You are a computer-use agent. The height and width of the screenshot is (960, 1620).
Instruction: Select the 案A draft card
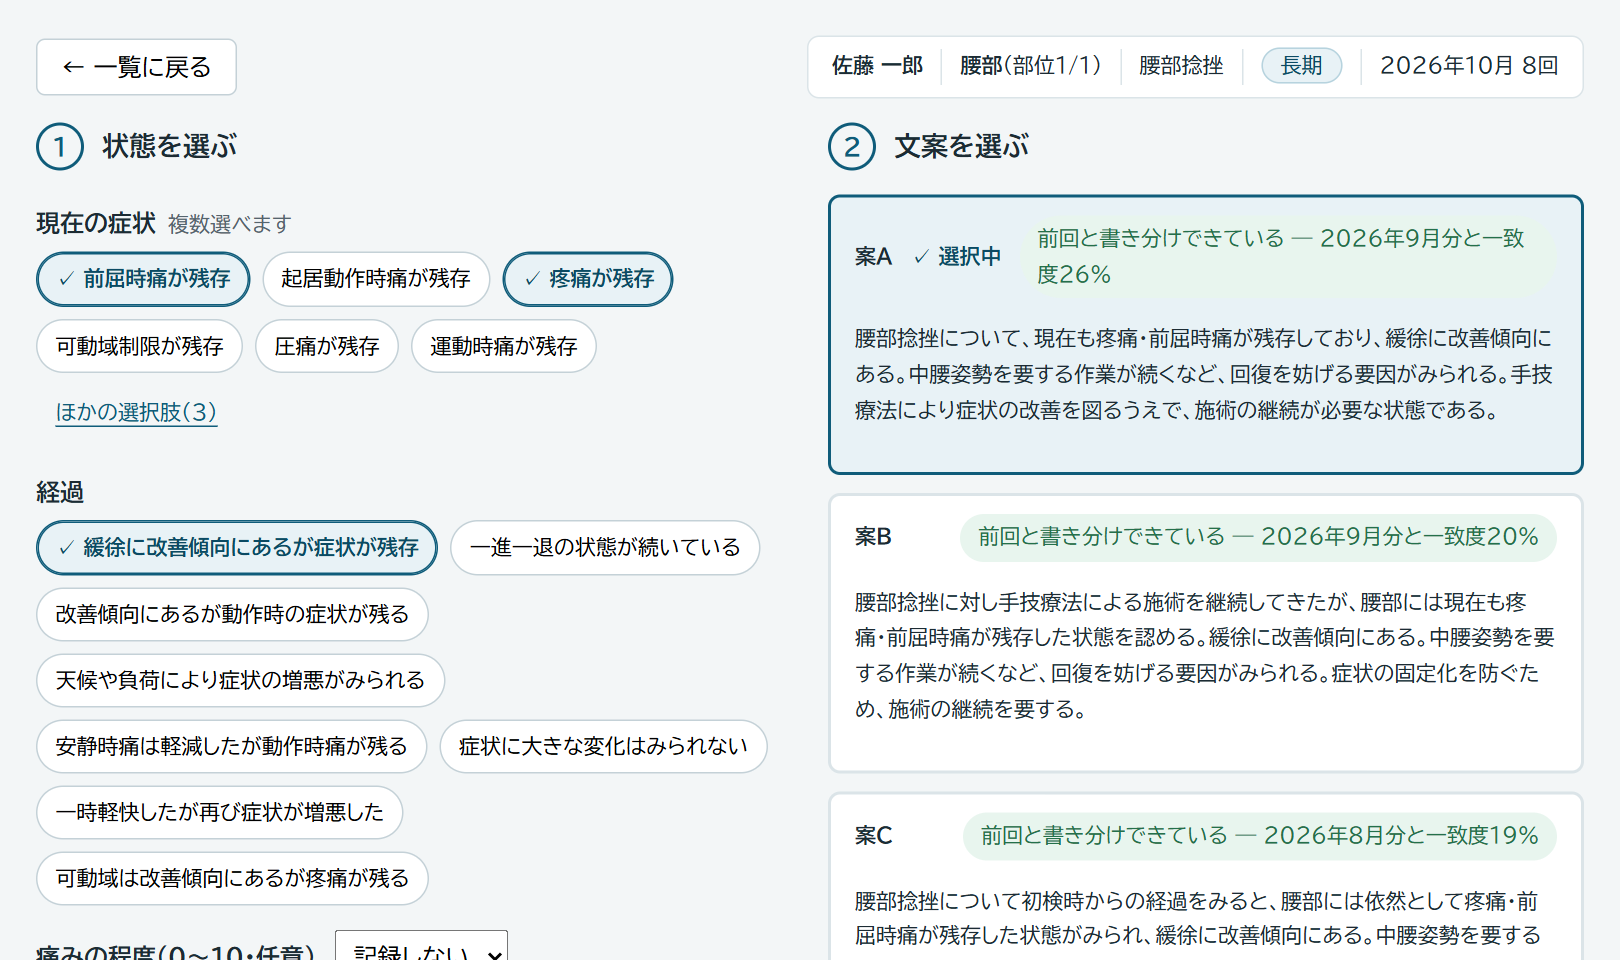[1206, 335]
